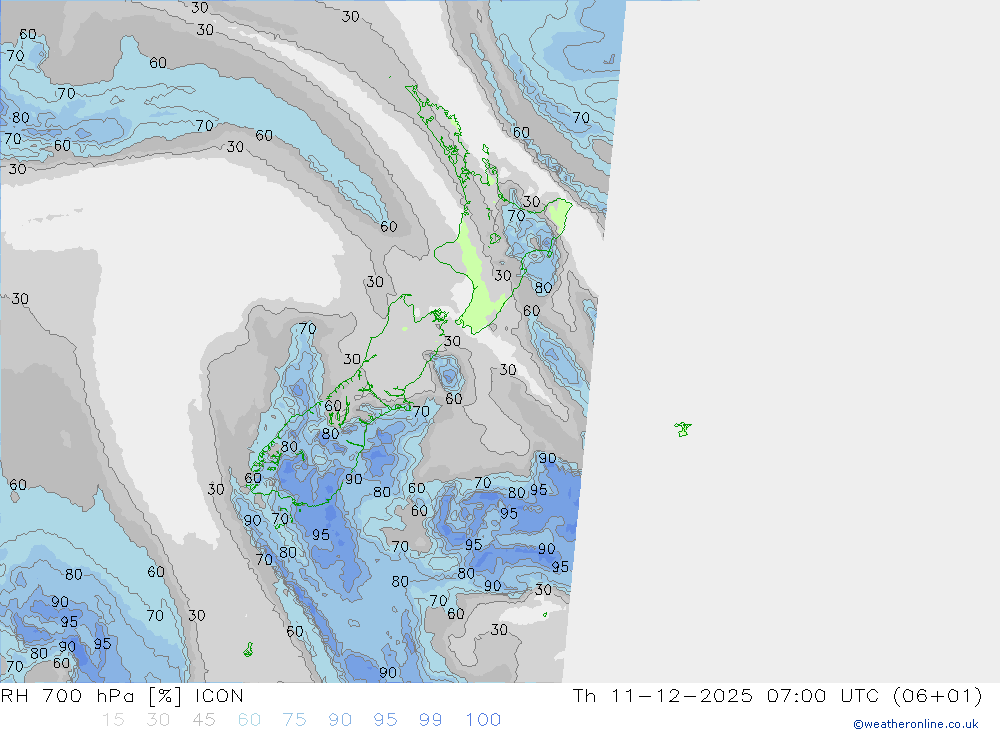Click legend value 99 in color scale

pos(430,720)
